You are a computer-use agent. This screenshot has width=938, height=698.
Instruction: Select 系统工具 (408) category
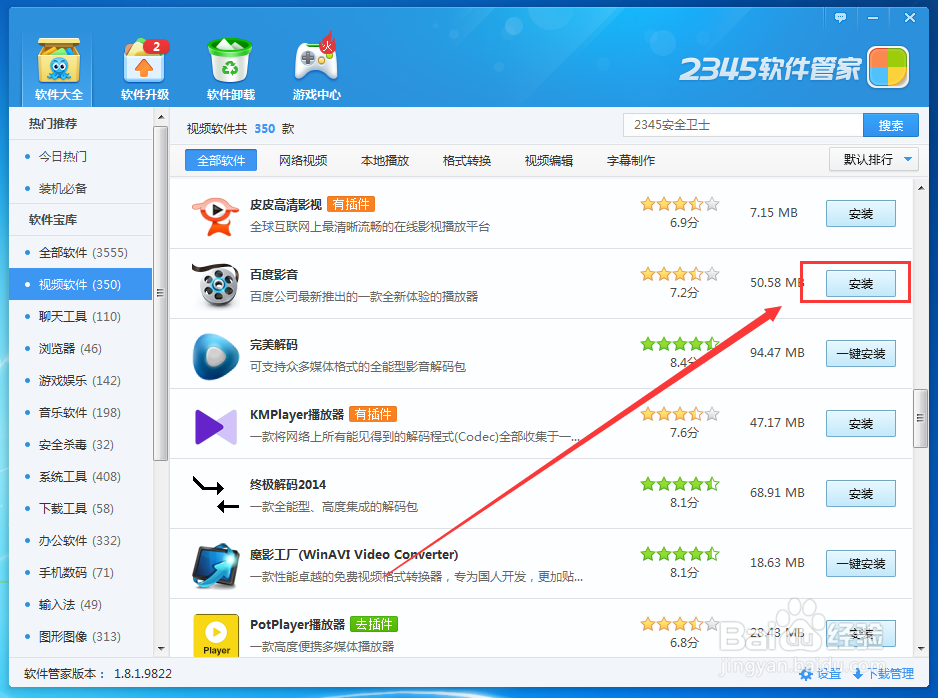pyautogui.click(x=80, y=476)
